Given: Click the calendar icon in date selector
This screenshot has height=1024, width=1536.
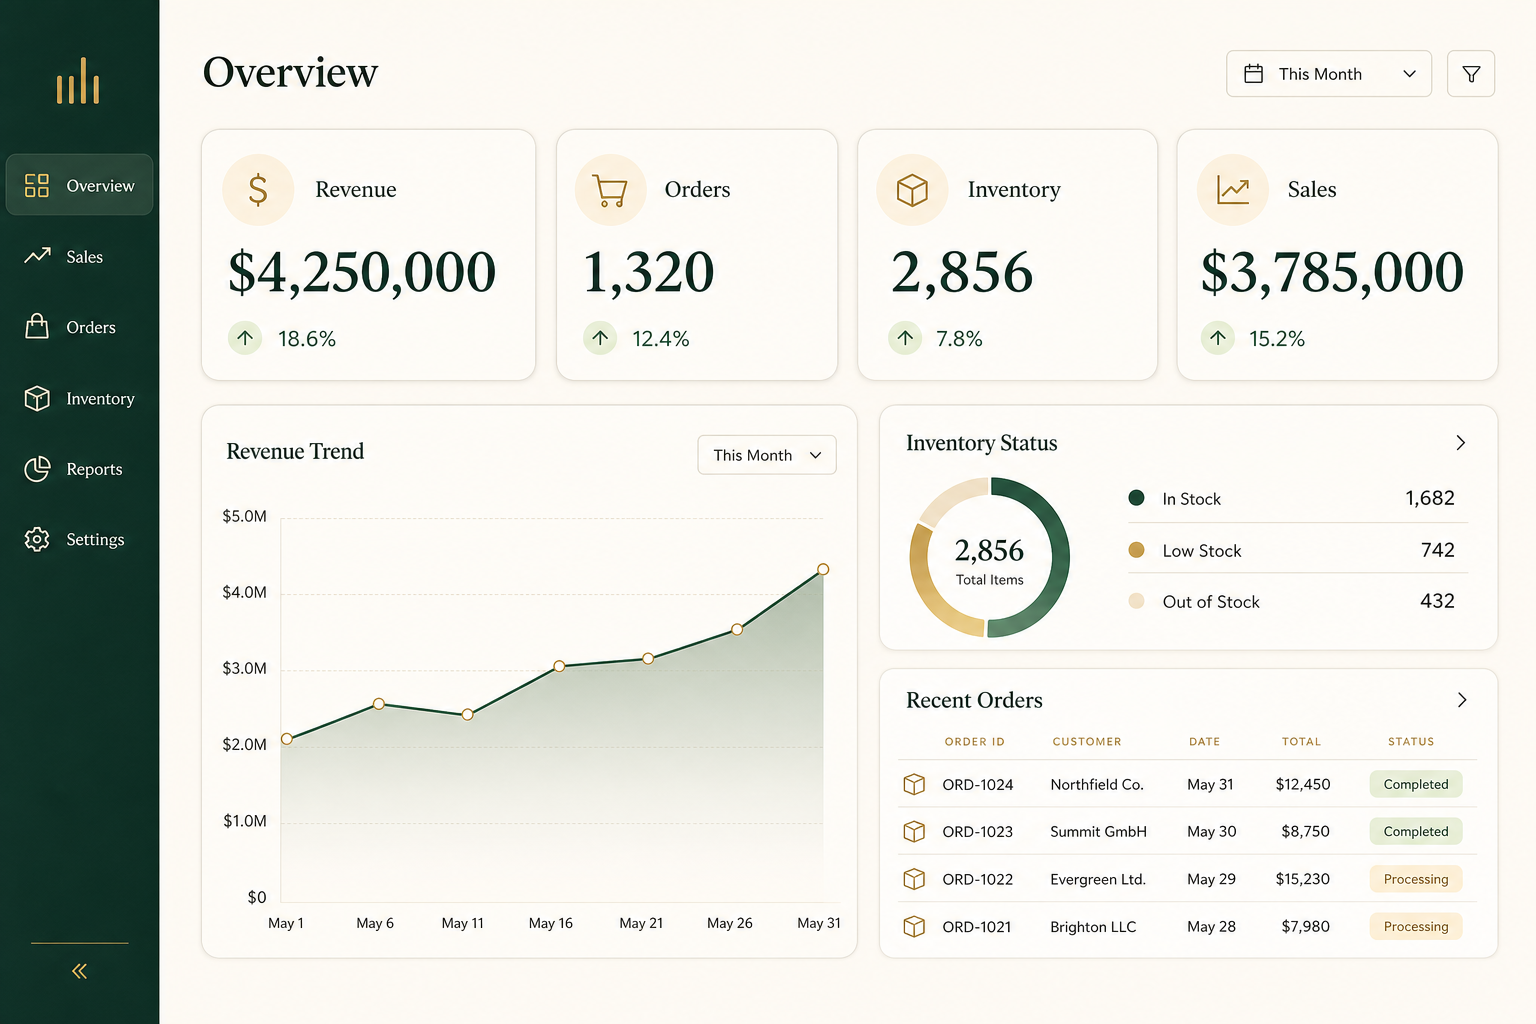Looking at the screenshot, I should coord(1253,74).
